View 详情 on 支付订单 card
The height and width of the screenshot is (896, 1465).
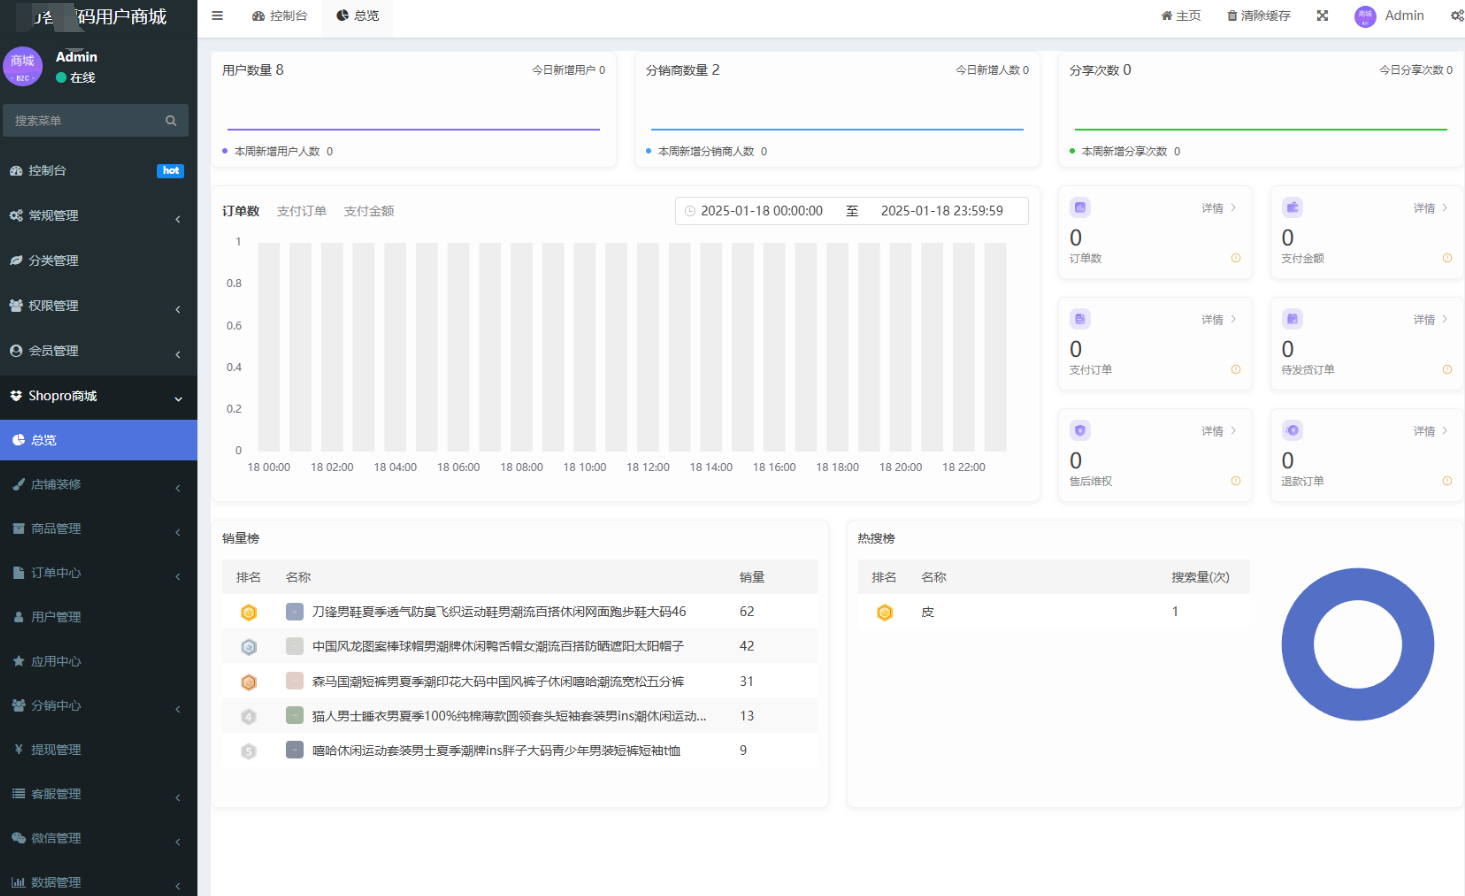[x=1219, y=320]
